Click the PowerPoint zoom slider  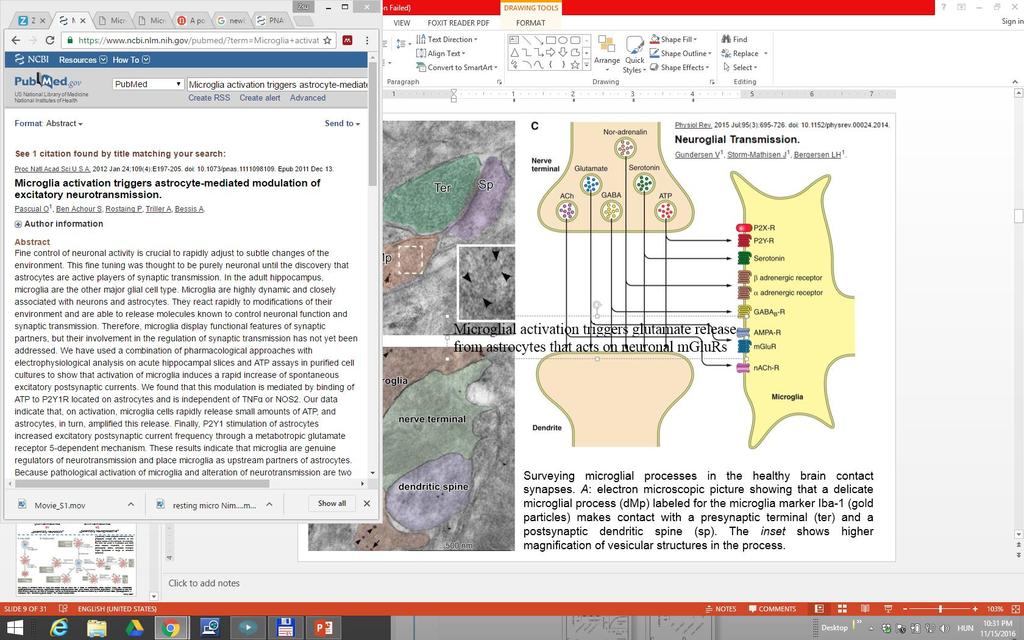pos(940,609)
